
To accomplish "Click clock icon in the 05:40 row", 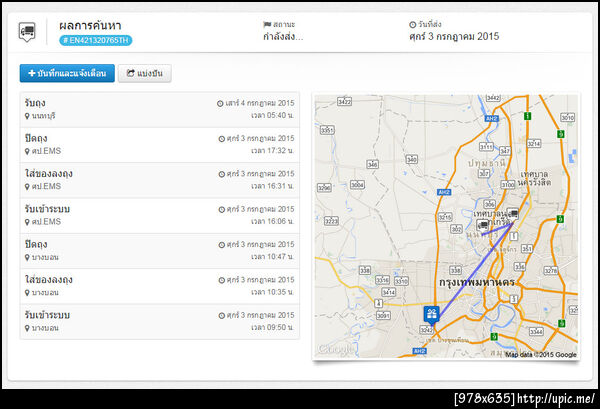I will 220,104.
